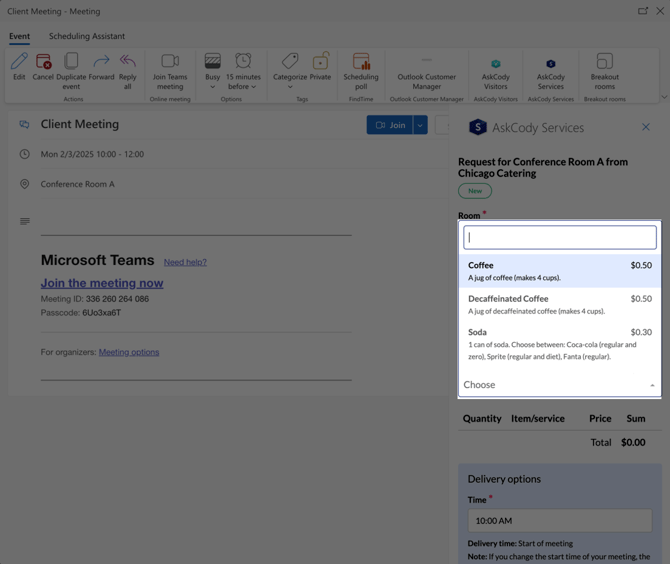
Task: Focus the item search input field
Action: (560, 238)
